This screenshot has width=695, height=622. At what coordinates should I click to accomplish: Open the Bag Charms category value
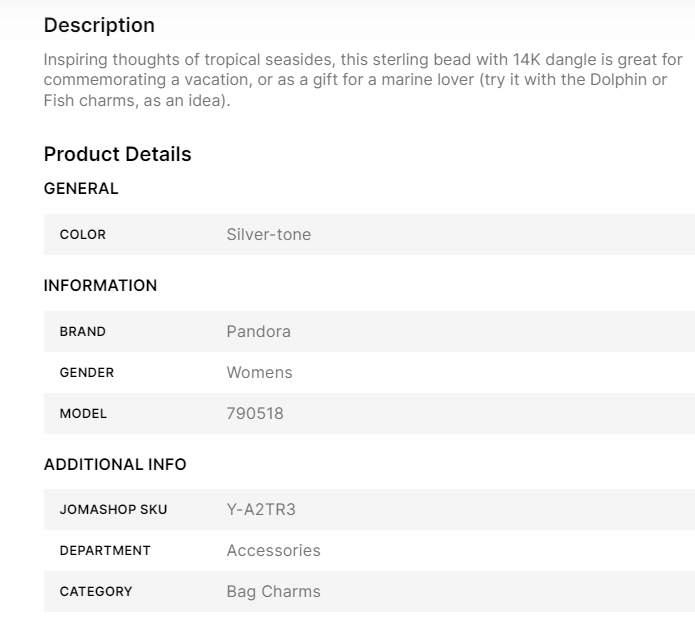273,591
